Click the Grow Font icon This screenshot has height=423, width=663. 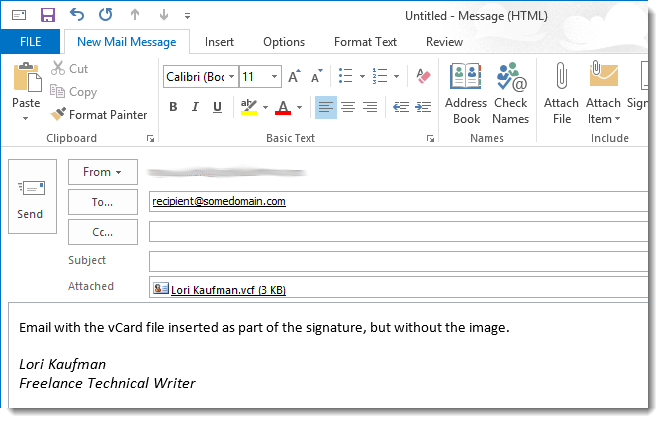[x=294, y=77]
